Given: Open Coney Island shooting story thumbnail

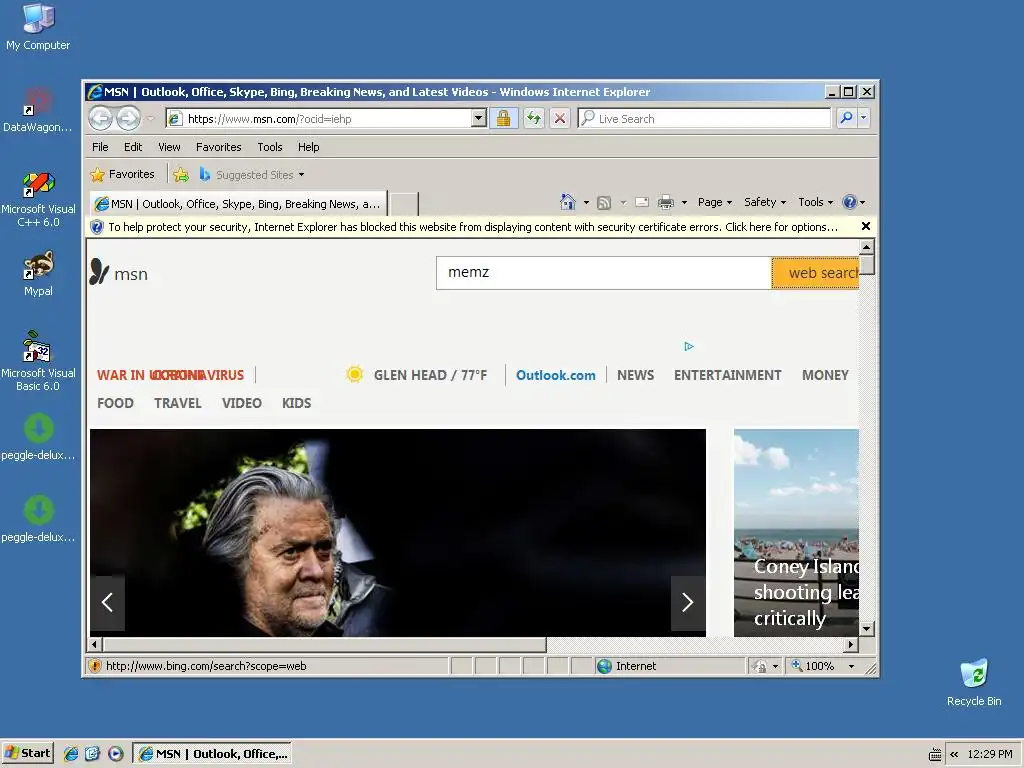Looking at the screenshot, I should 796,532.
